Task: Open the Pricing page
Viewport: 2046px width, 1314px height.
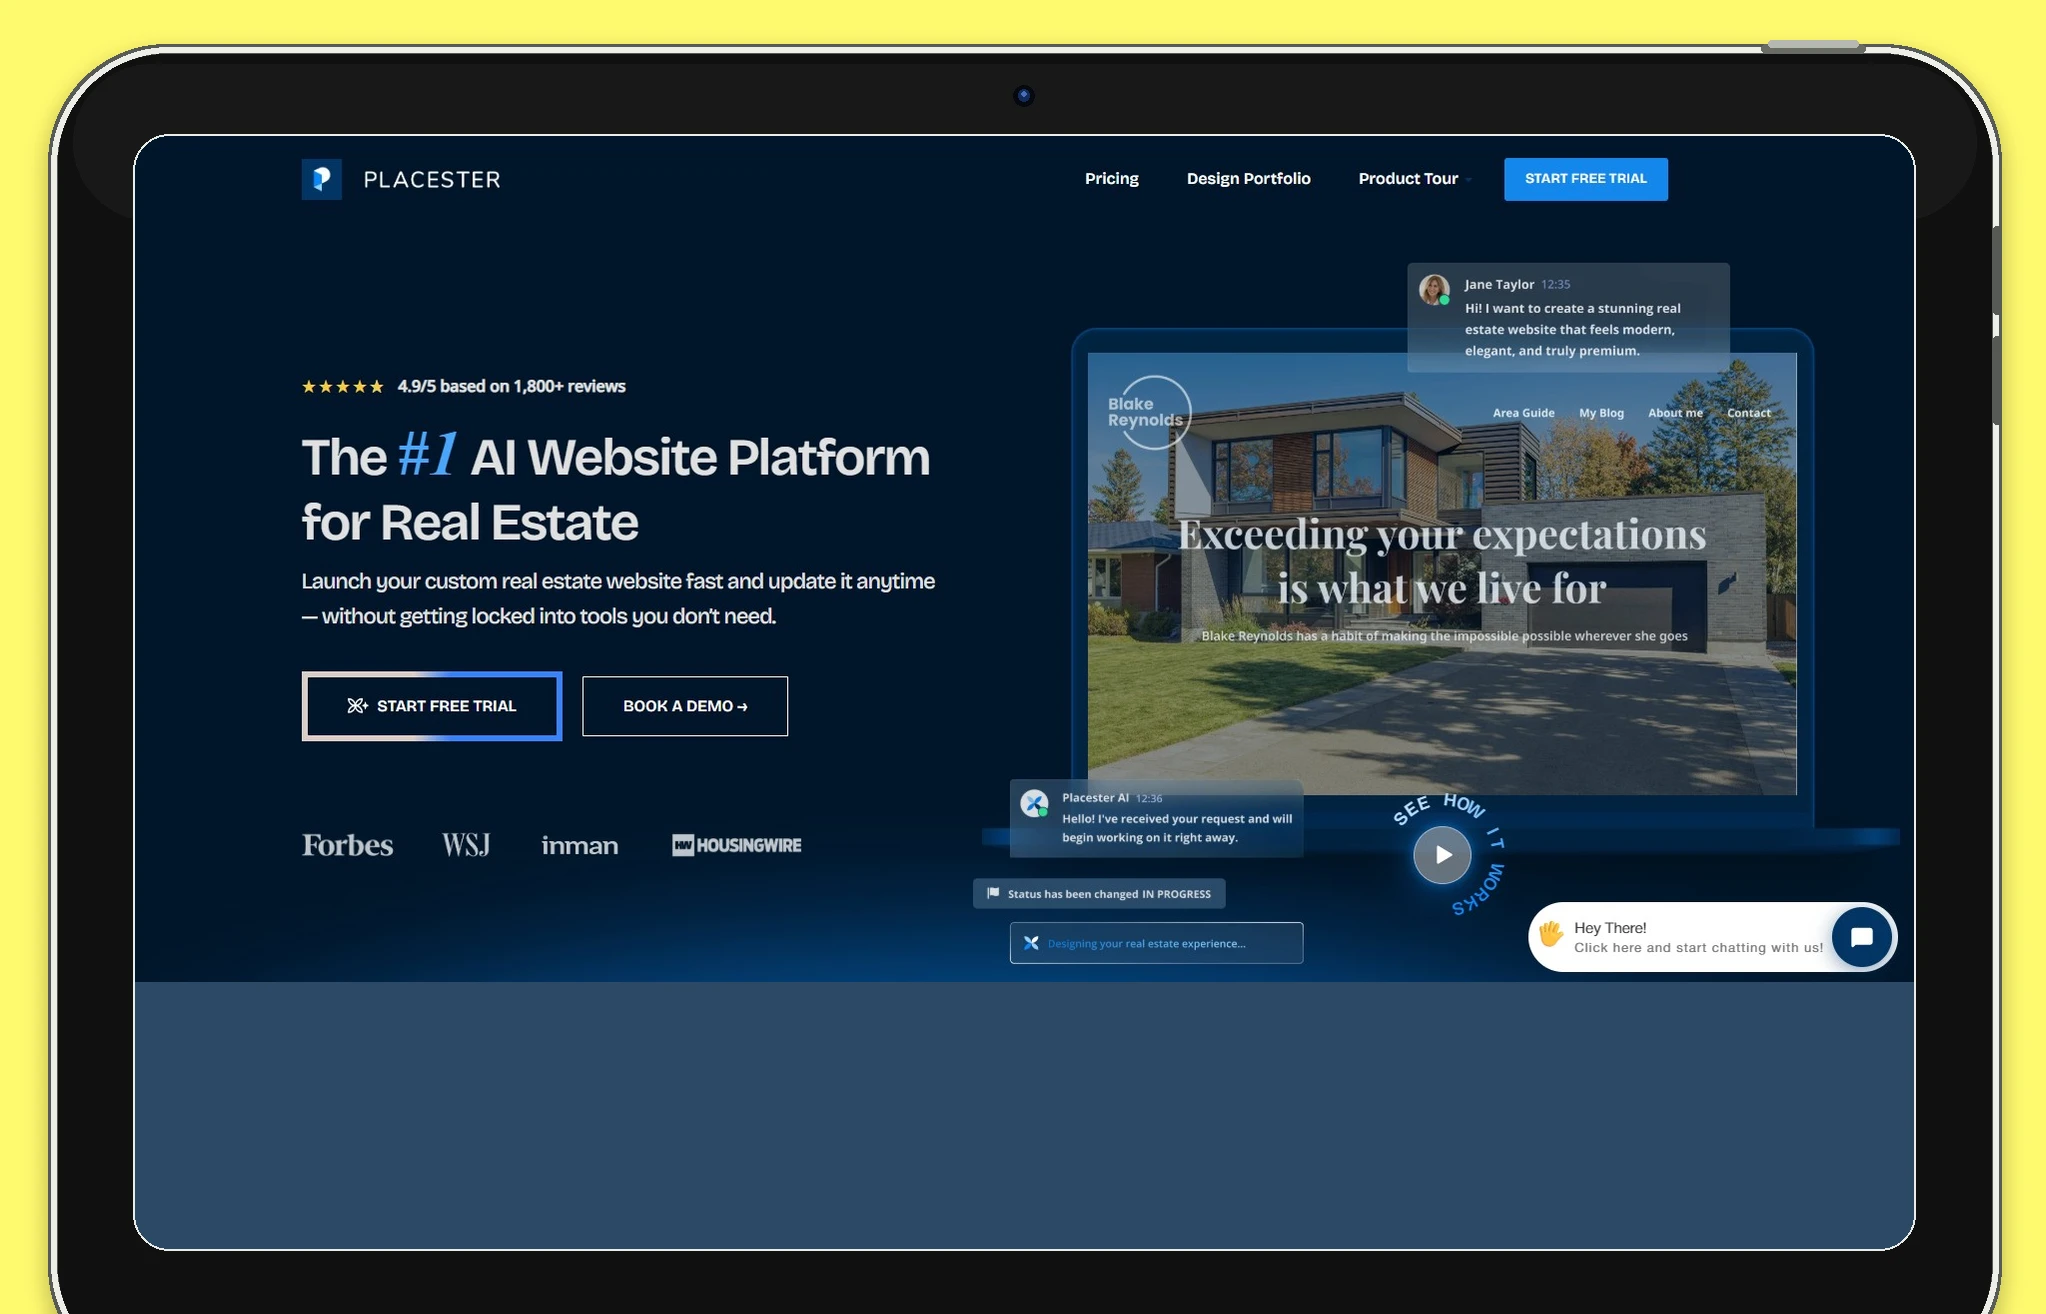Action: 1112,179
